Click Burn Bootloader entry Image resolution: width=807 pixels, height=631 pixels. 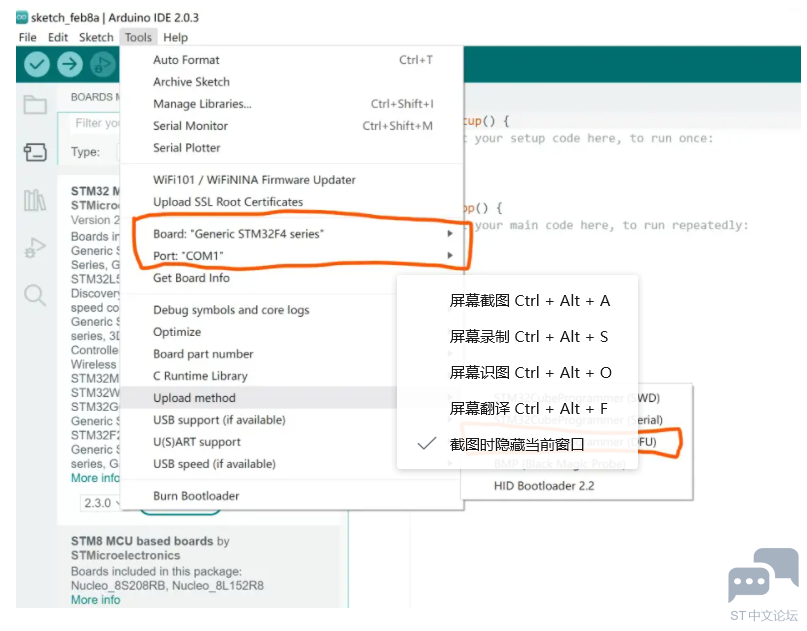pyautogui.click(x=292, y=496)
